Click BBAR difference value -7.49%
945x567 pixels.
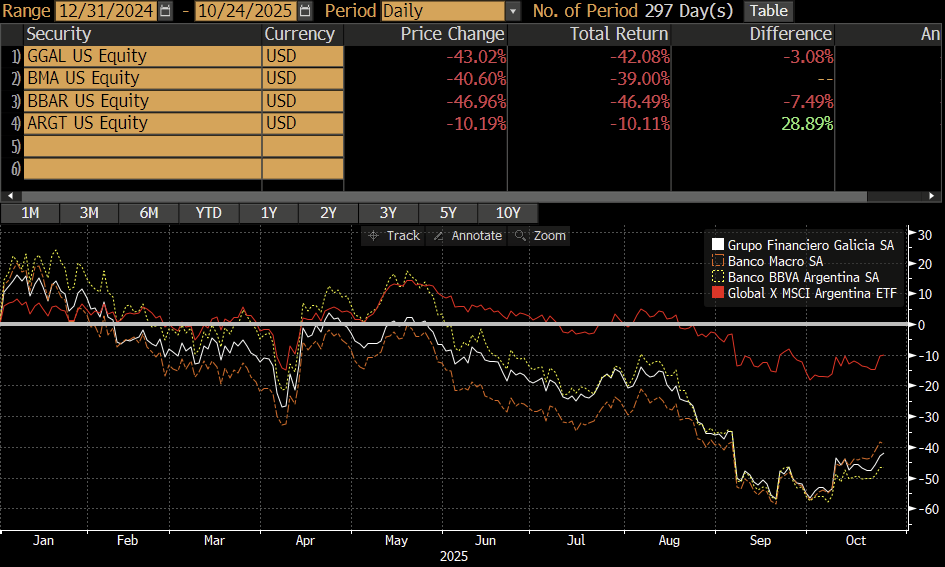click(808, 101)
